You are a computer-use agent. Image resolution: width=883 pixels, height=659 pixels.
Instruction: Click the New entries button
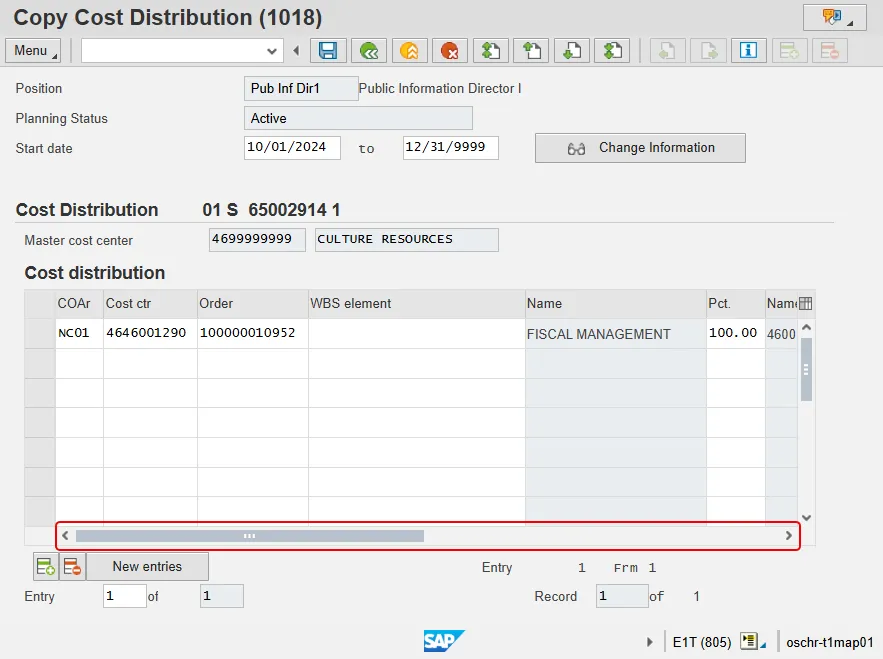coord(147,567)
